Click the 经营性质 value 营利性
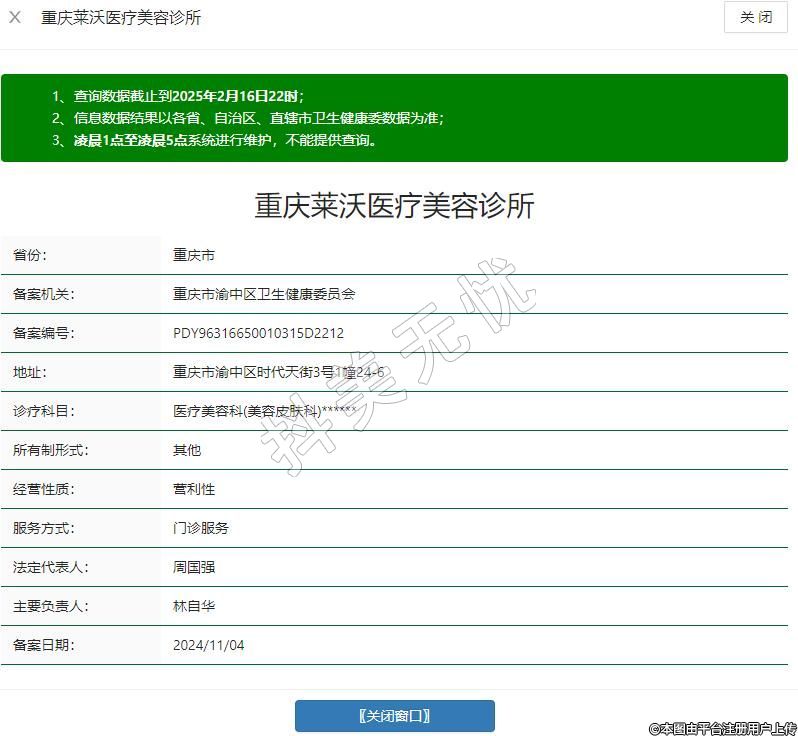The image size is (798, 736). [194, 490]
